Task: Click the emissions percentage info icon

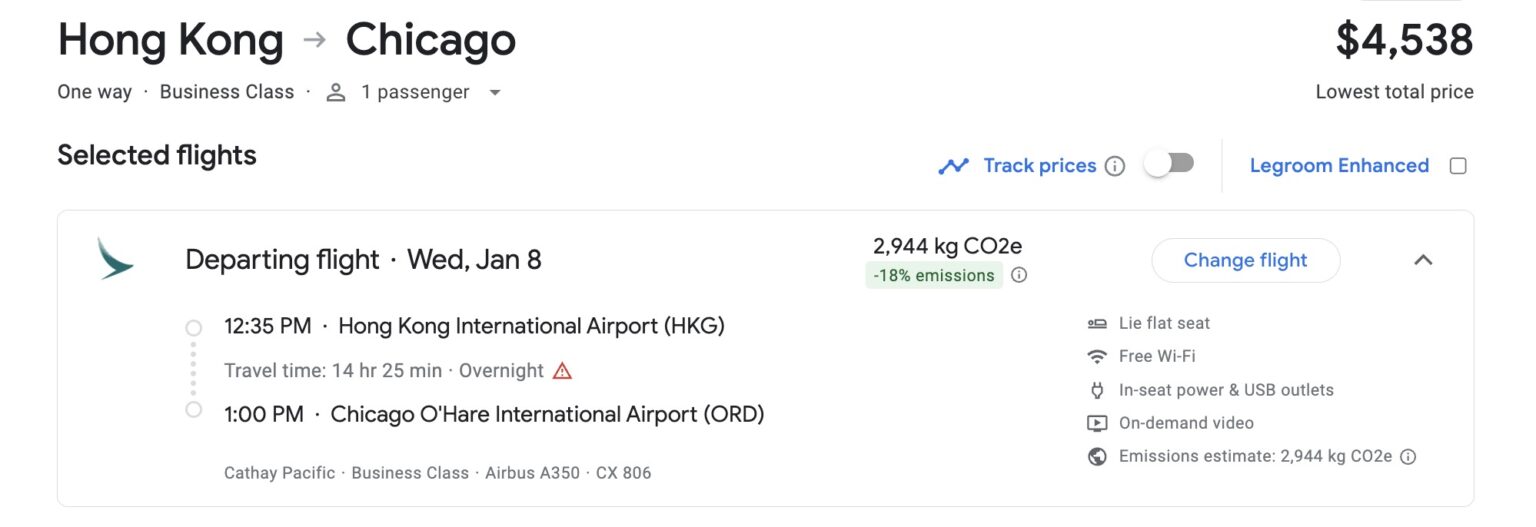Action: click(1019, 275)
